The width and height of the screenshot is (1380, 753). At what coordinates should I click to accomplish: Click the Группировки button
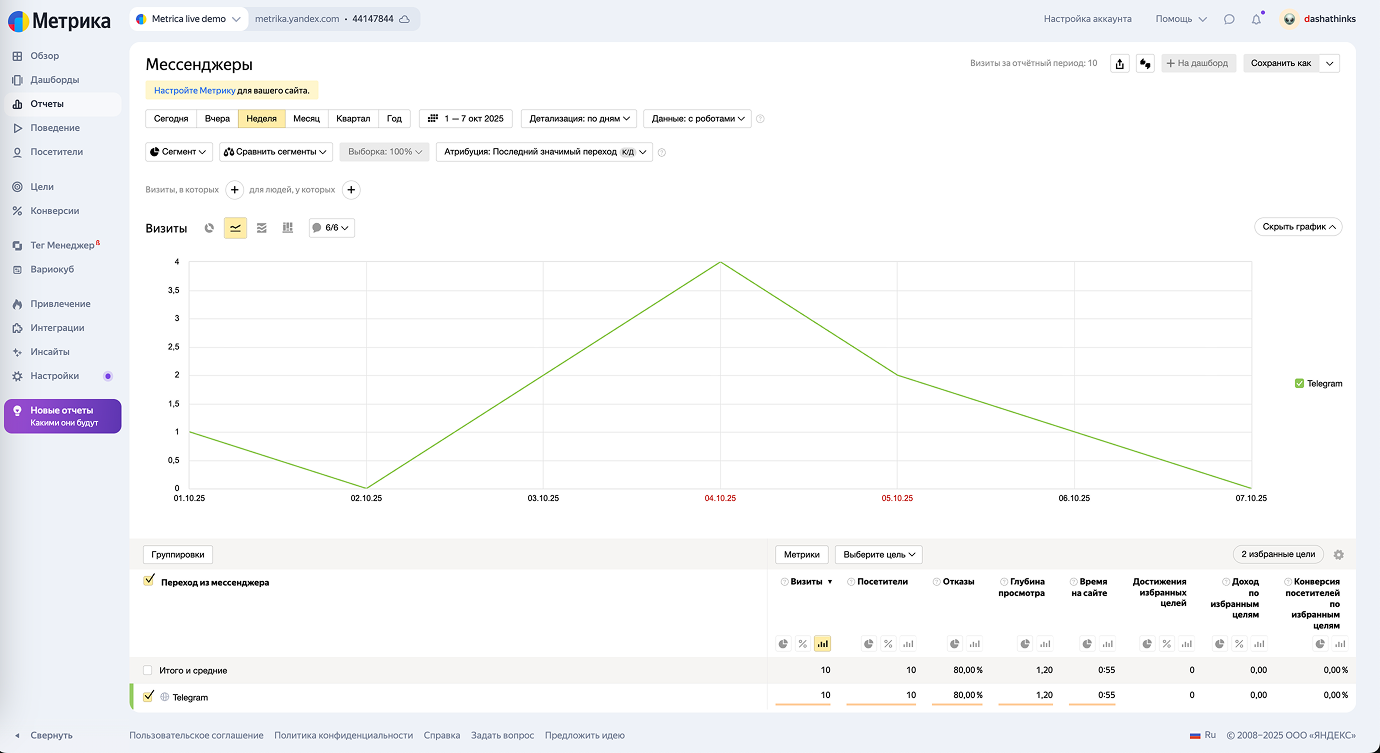(179, 554)
